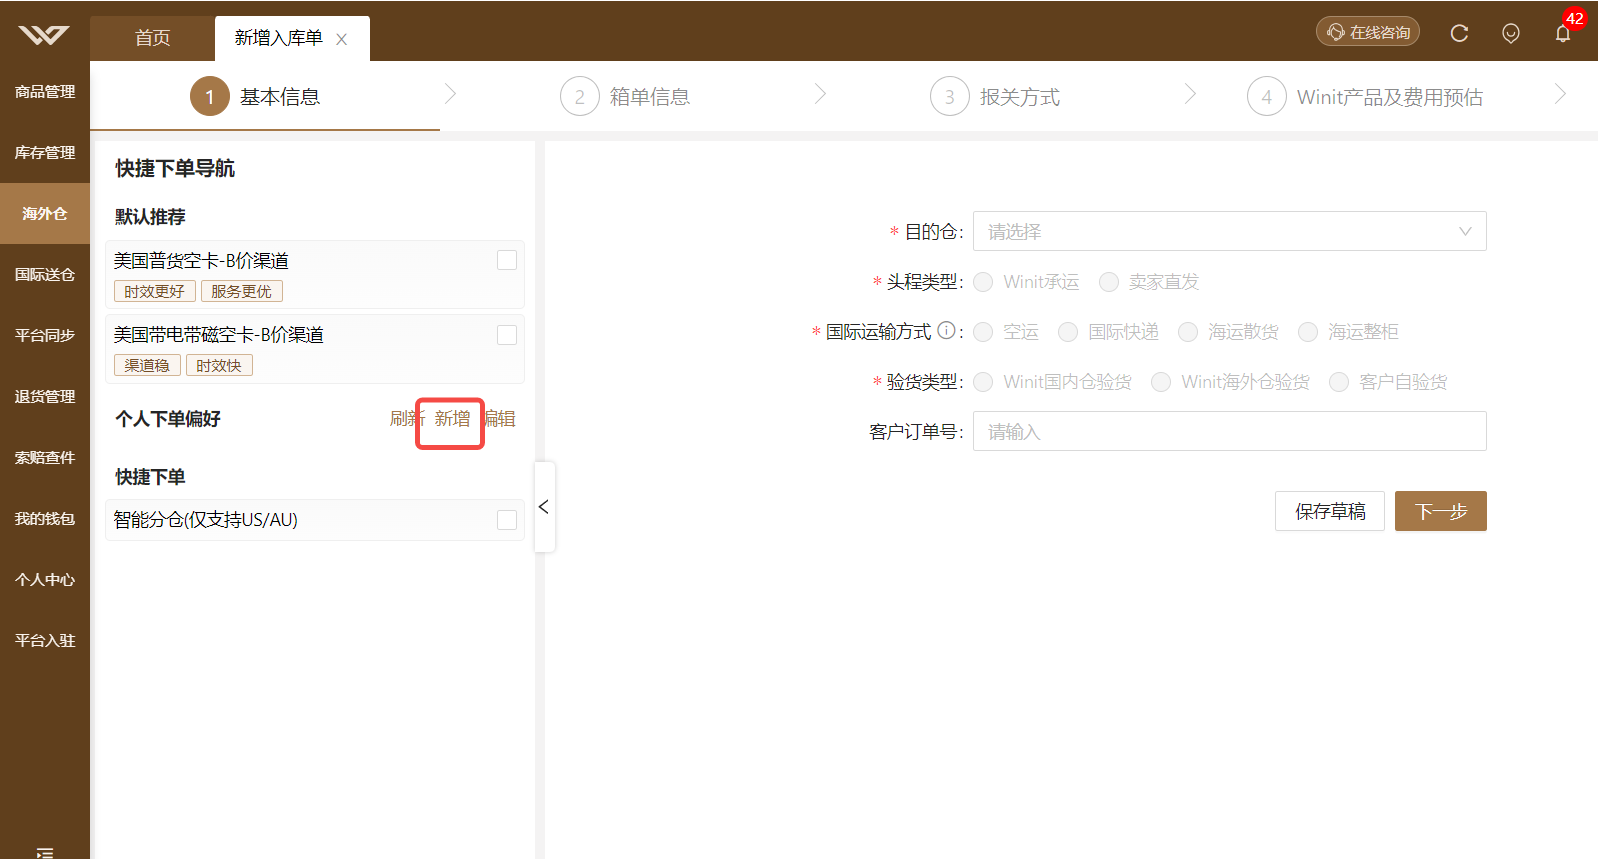1598x859 pixels.
Task: Select Winit海外仓验货 radio
Action: [x=1161, y=382]
